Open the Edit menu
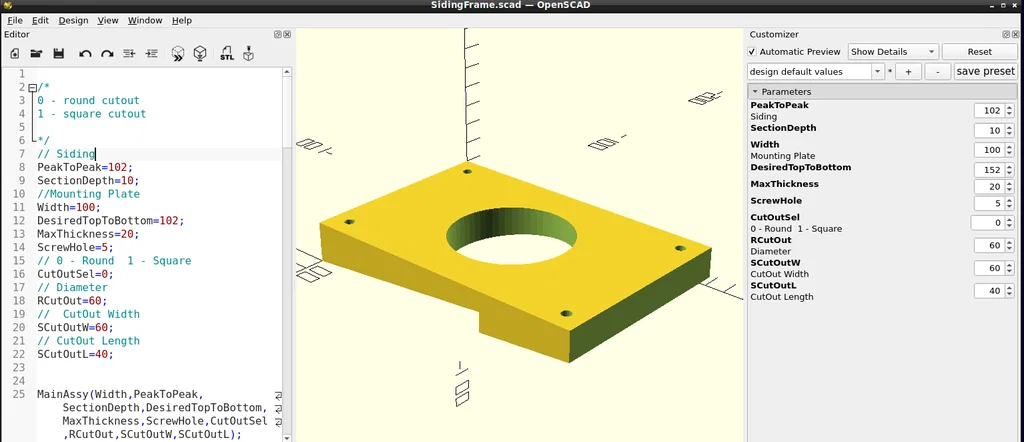Screen dimensions: 1024x442 click(x=40, y=20)
